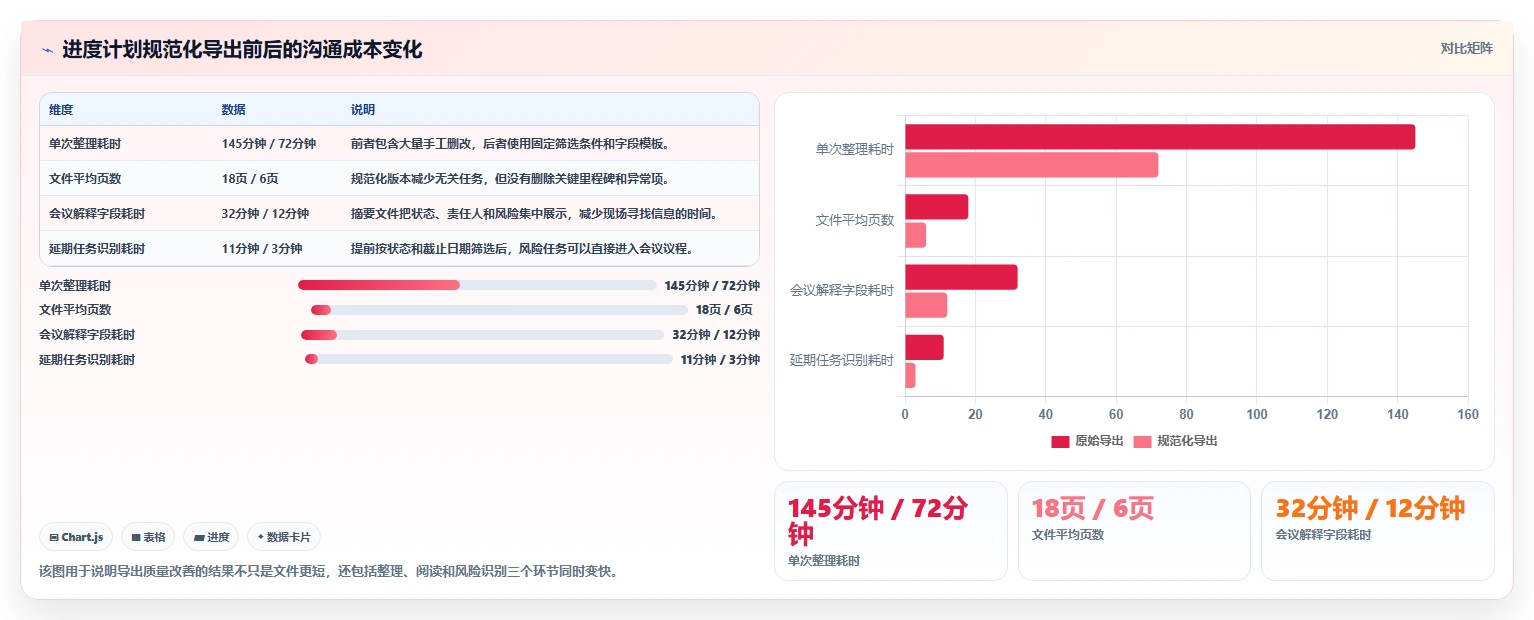This screenshot has width=1534, height=620.
Task: Click the lightning icon beside the title
Action: (47, 50)
